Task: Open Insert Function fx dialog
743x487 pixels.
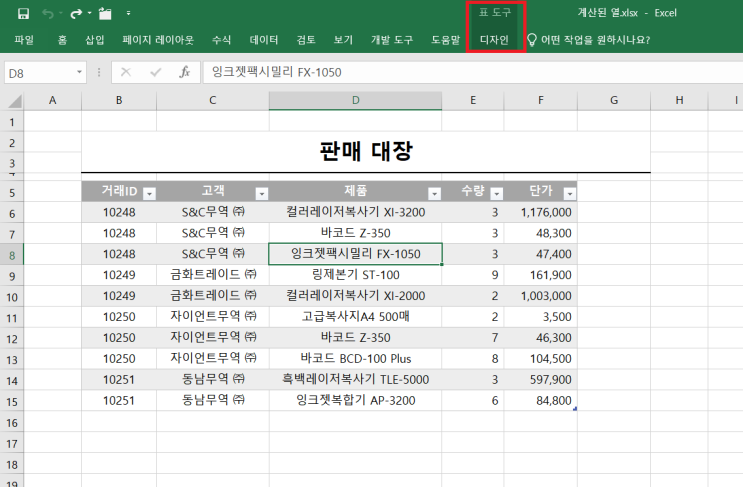Action: click(x=184, y=72)
